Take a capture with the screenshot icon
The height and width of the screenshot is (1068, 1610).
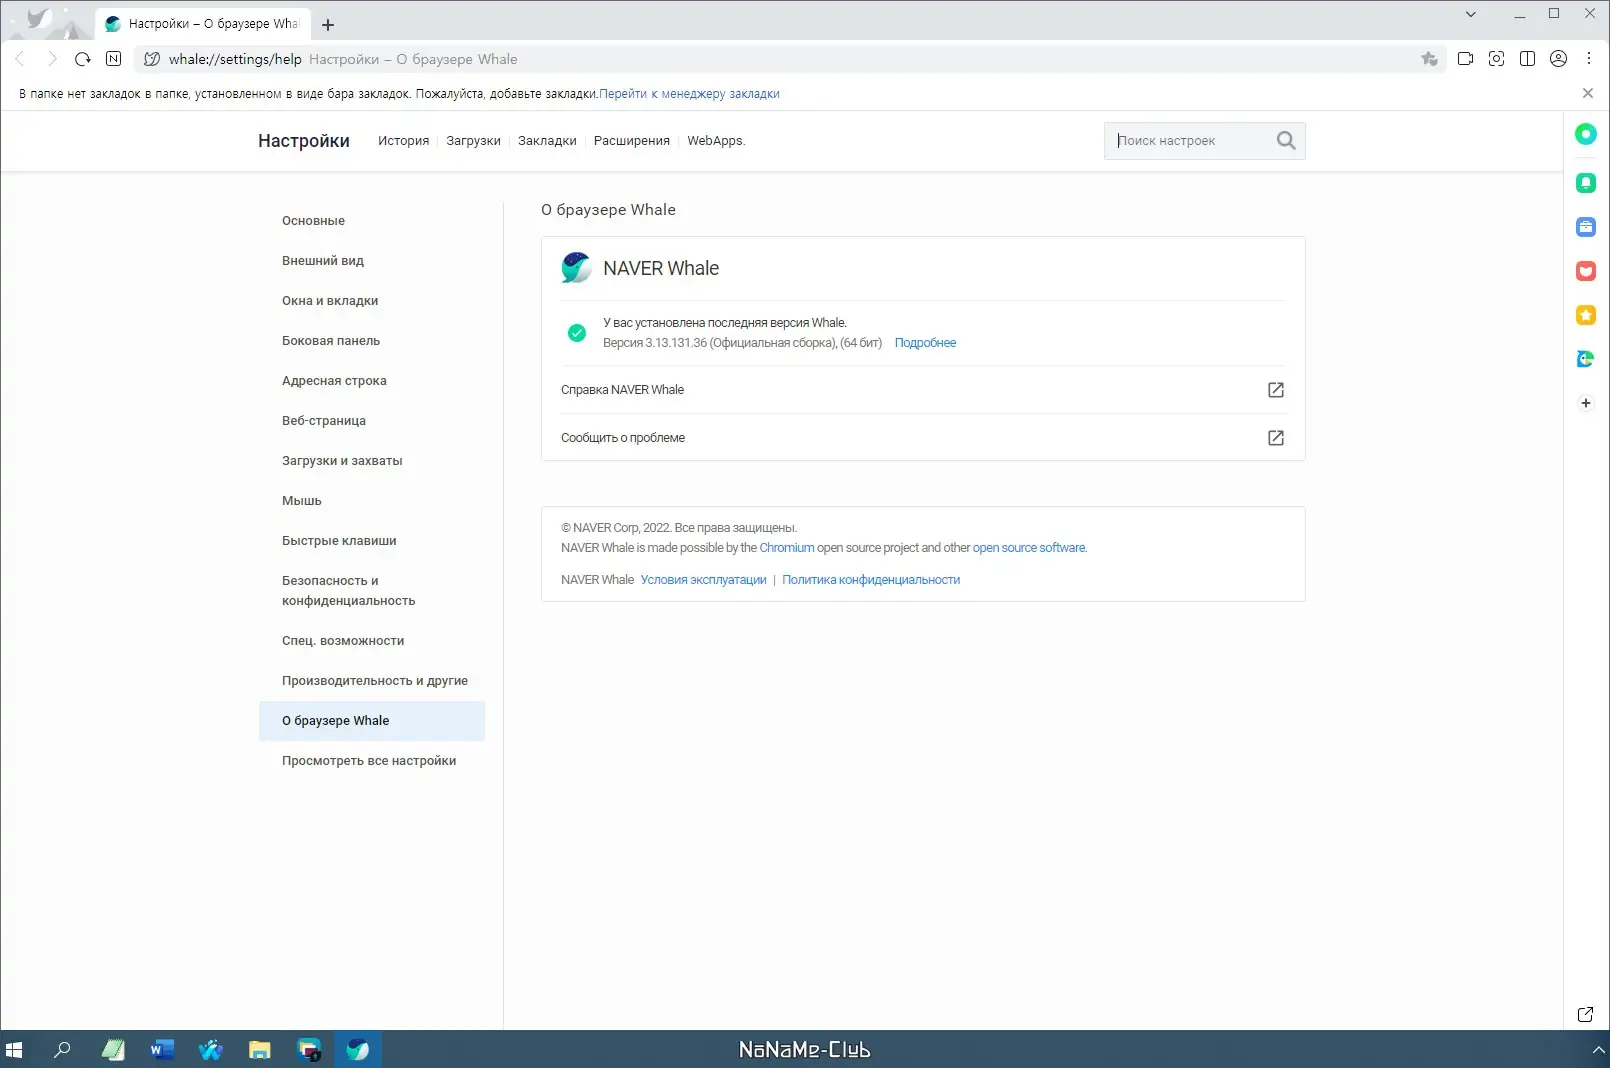[1497, 59]
